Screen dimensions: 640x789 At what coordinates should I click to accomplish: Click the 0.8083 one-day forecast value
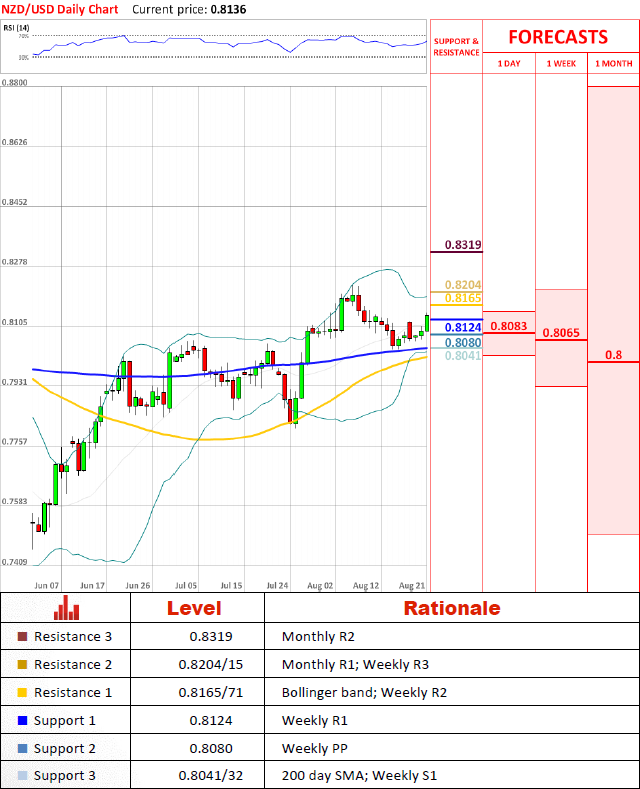[508, 326]
